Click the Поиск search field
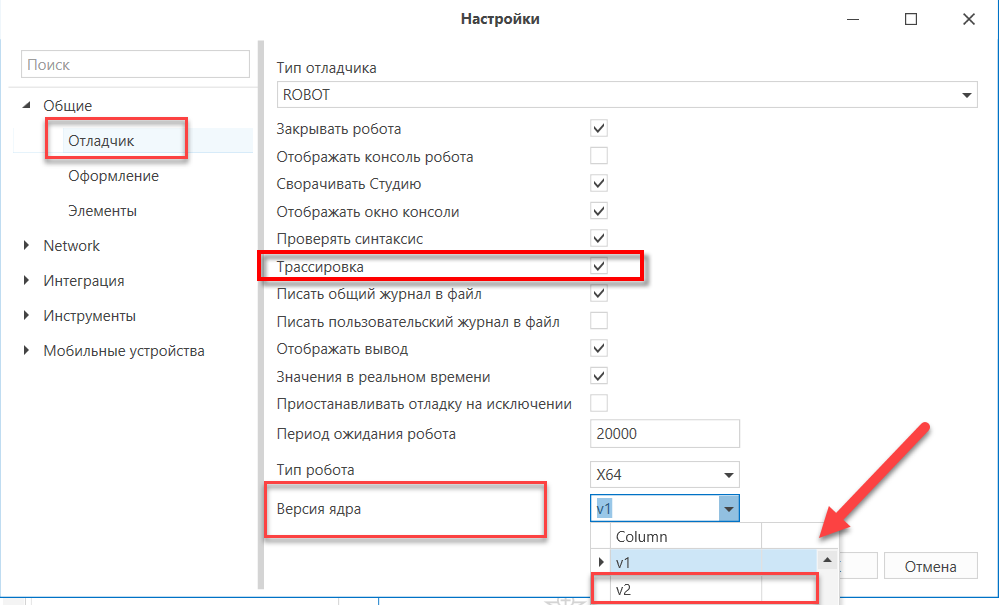The image size is (999, 605). click(x=135, y=64)
